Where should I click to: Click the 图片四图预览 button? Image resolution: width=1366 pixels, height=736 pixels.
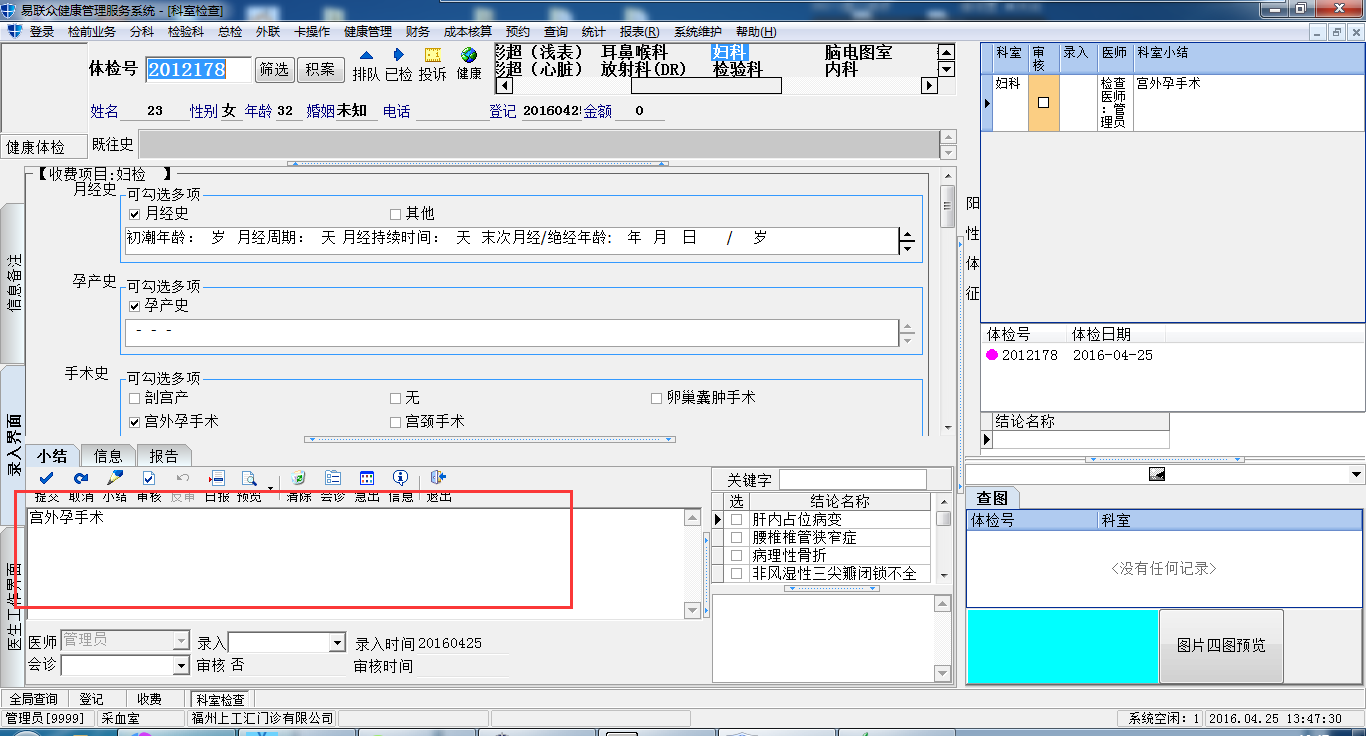[1221, 645]
